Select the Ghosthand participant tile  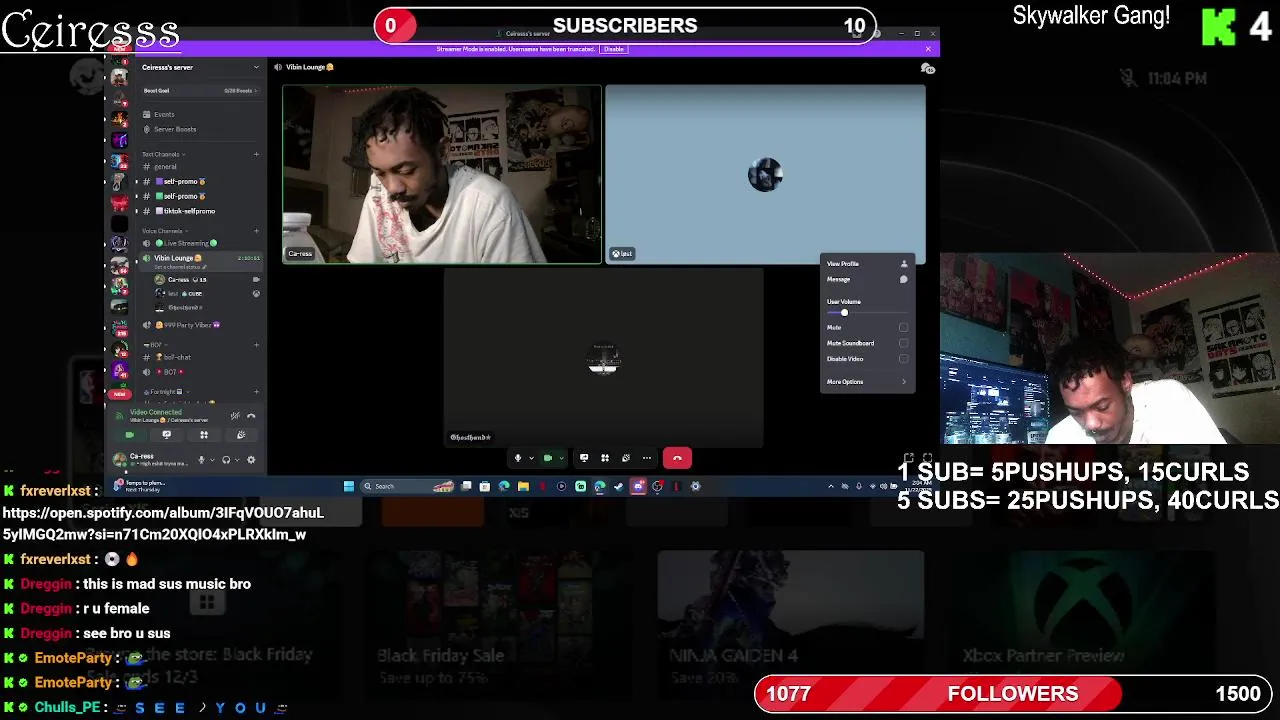click(x=604, y=358)
